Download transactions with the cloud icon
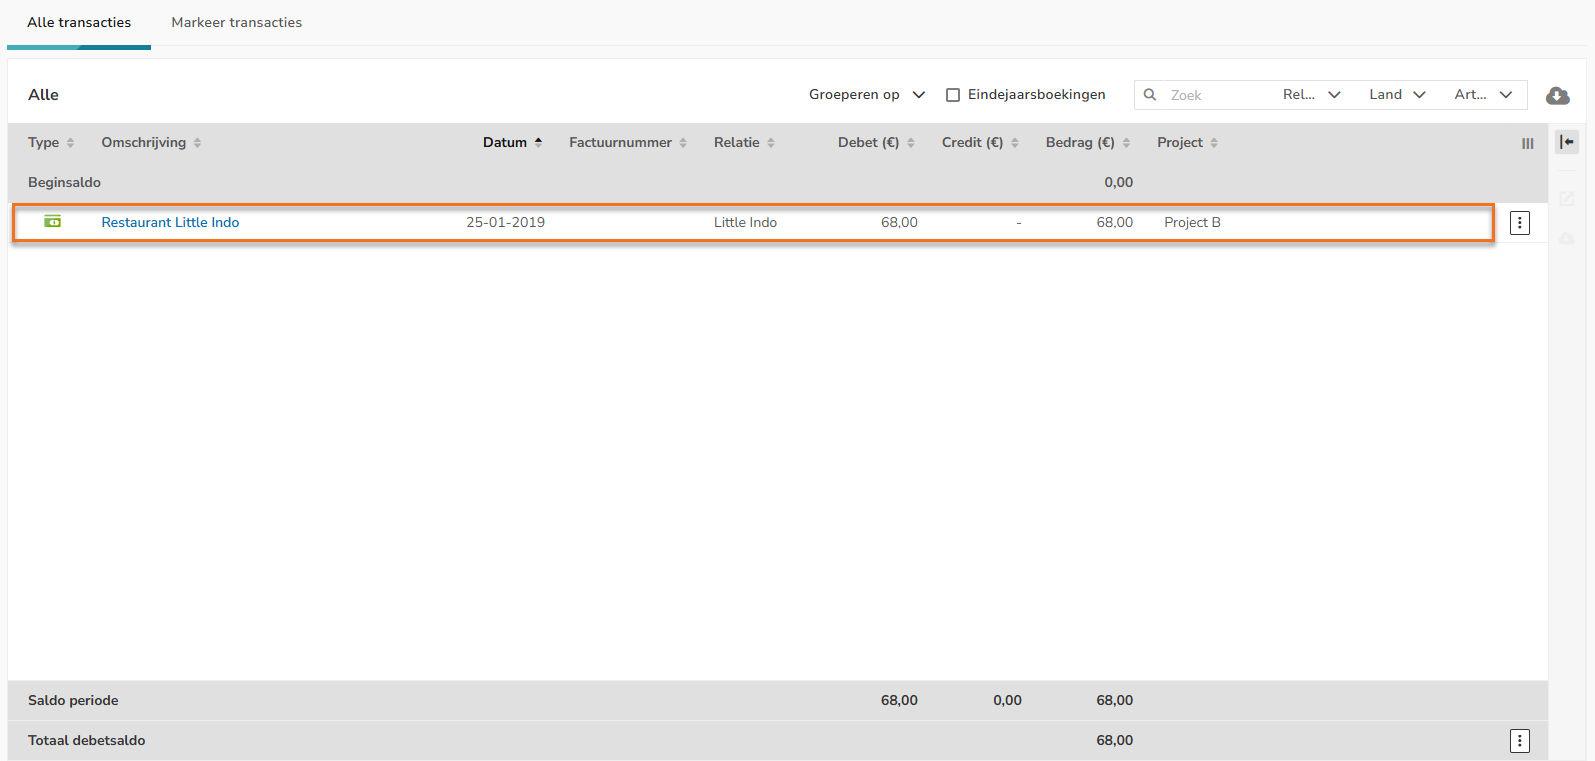 pyautogui.click(x=1557, y=95)
